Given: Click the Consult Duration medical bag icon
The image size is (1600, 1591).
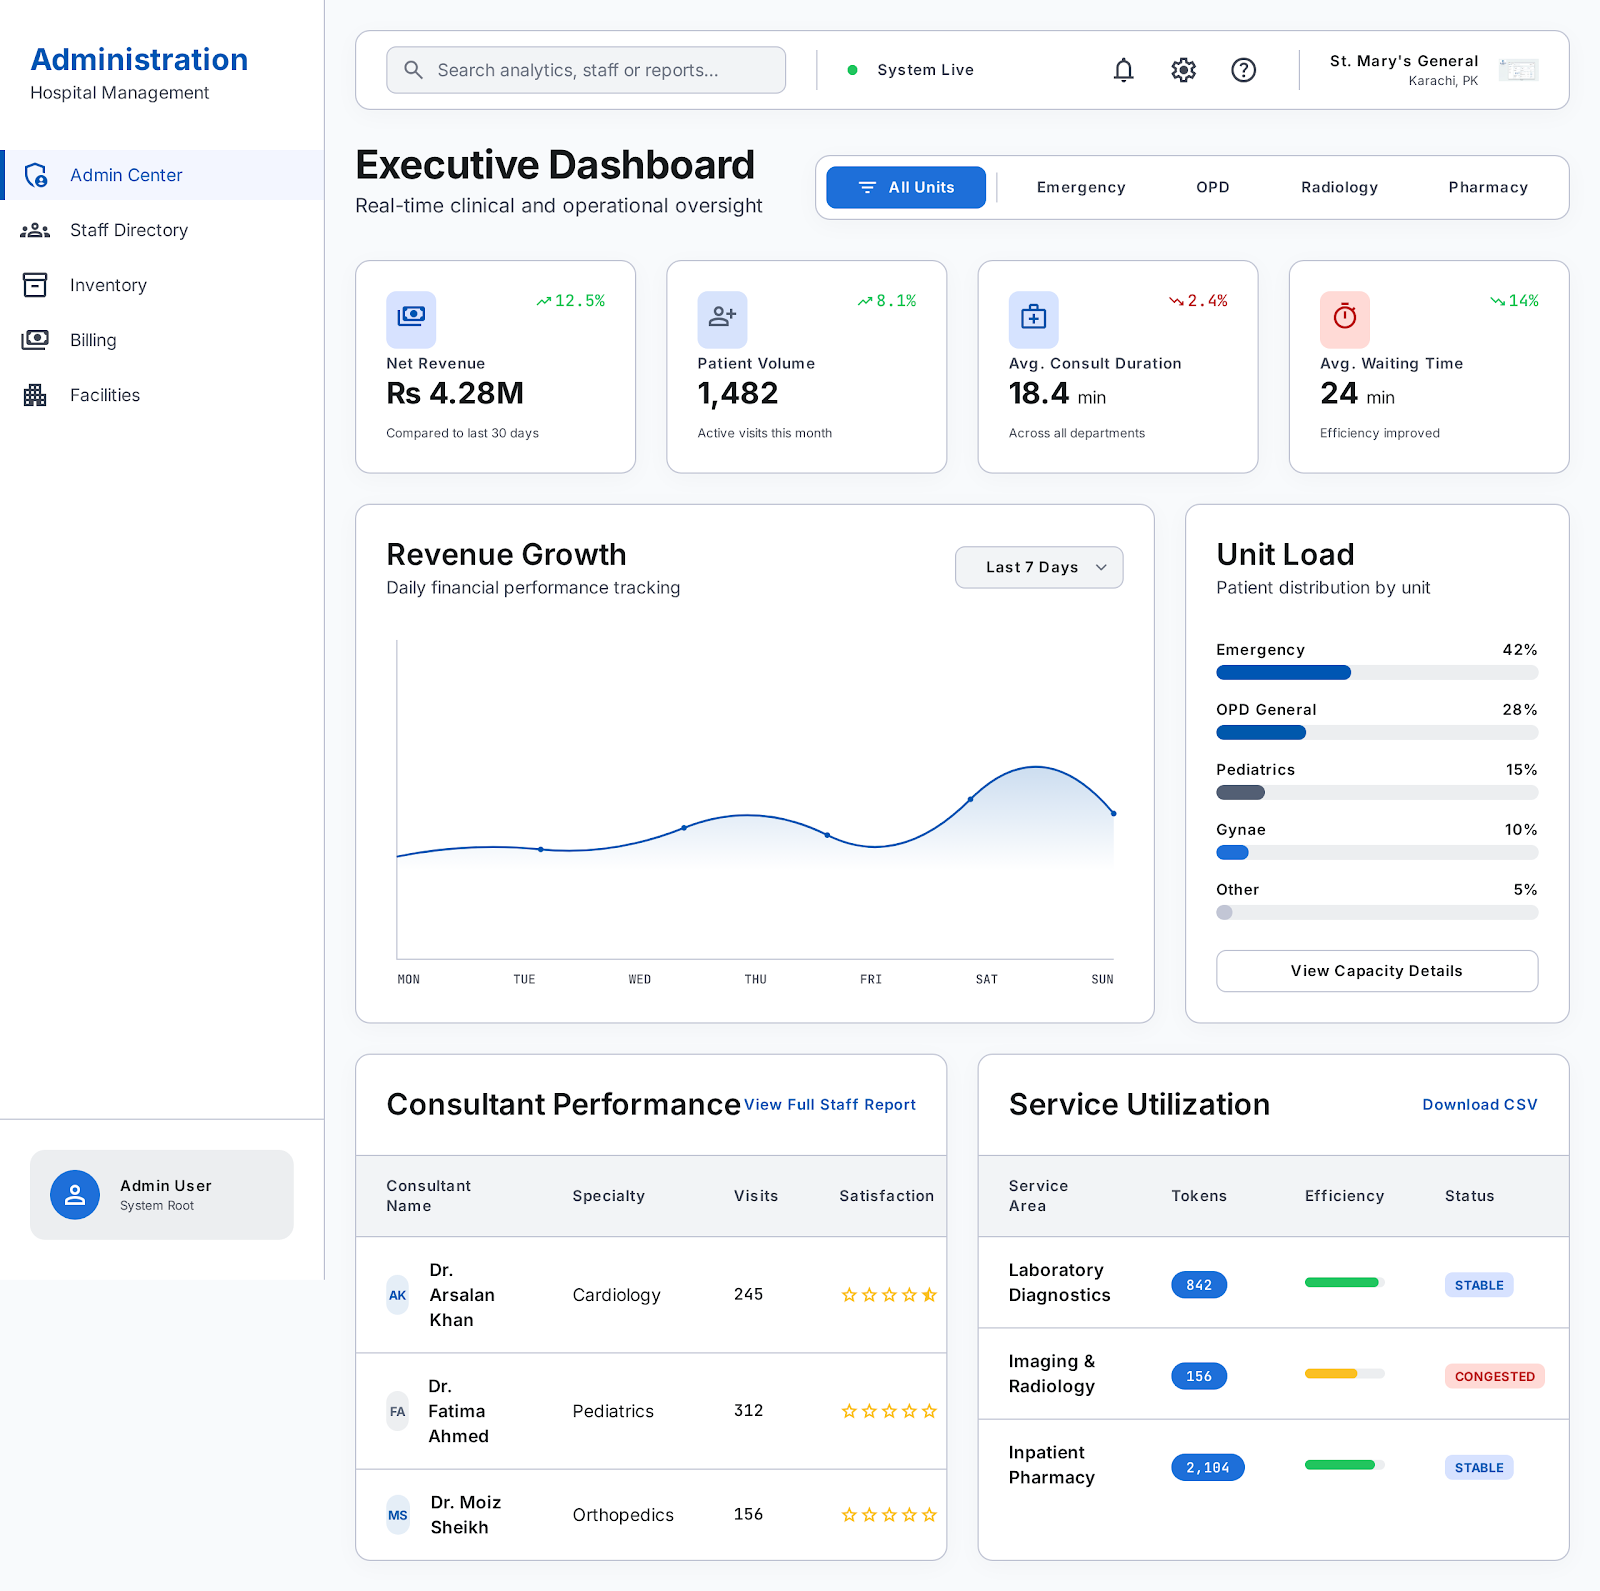Looking at the screenshot, I should pos(1033,317).
